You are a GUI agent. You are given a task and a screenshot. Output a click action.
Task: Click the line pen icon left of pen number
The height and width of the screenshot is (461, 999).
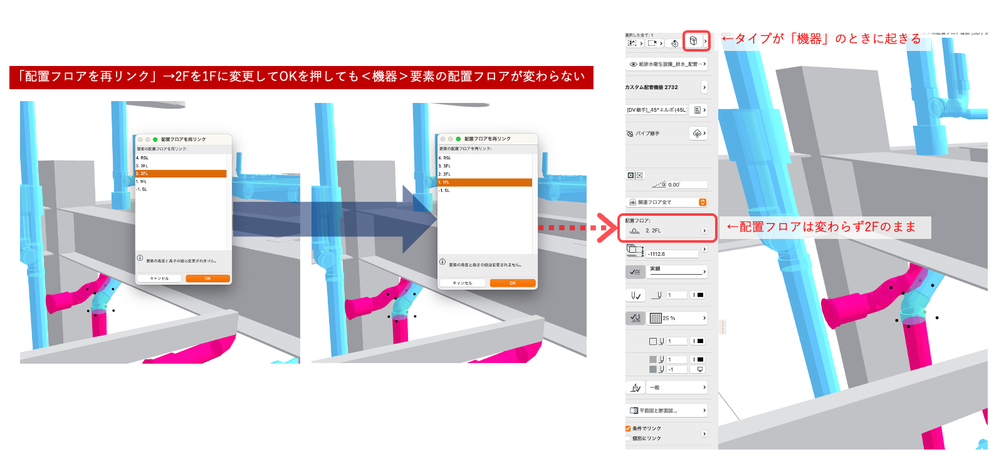(658, 295)
